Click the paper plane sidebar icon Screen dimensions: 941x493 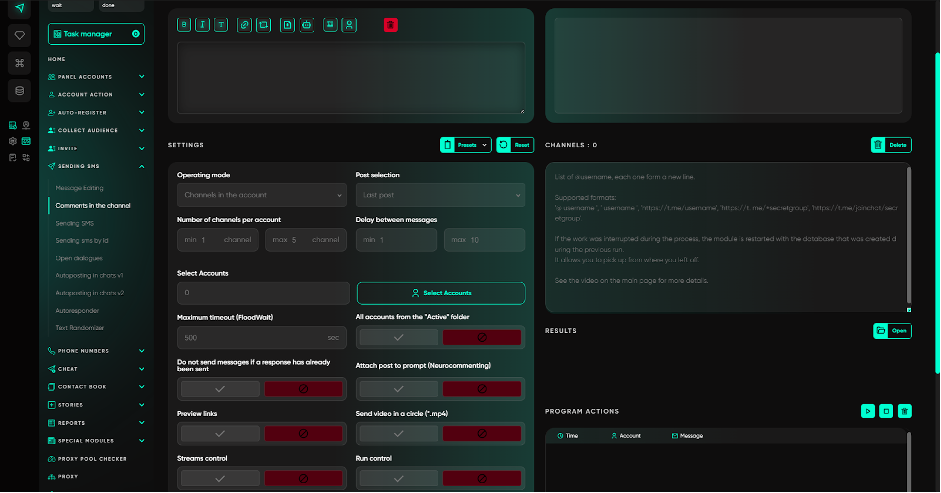click(19, 8)
